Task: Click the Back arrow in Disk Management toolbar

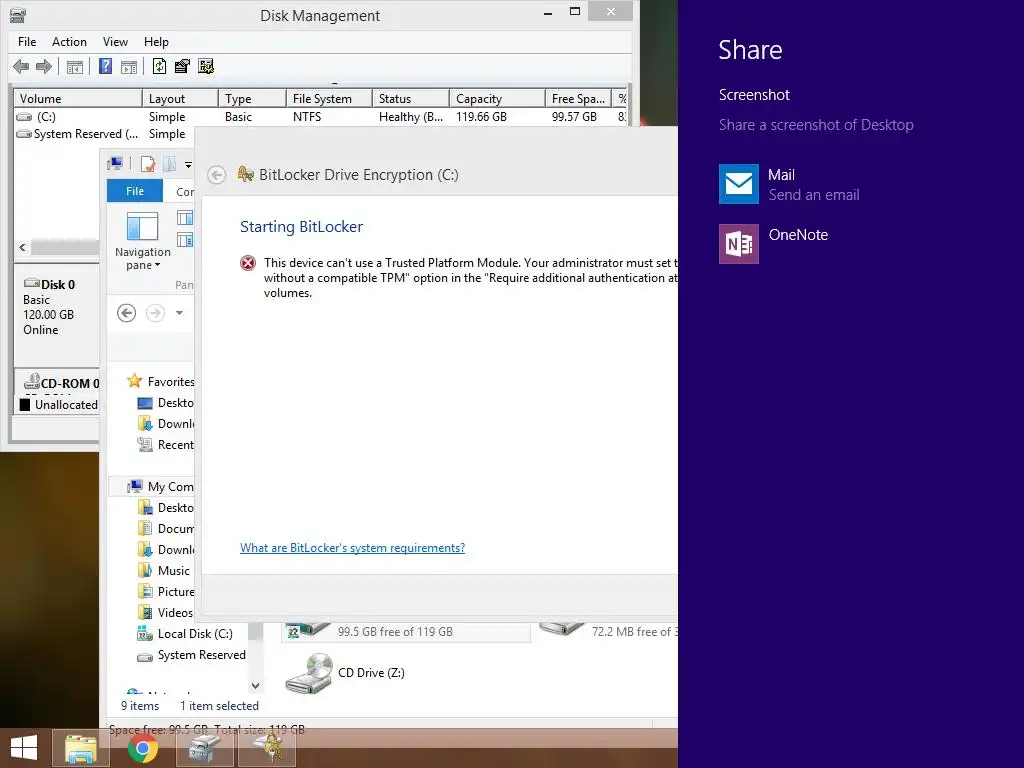Action: [x=21, y=66]
